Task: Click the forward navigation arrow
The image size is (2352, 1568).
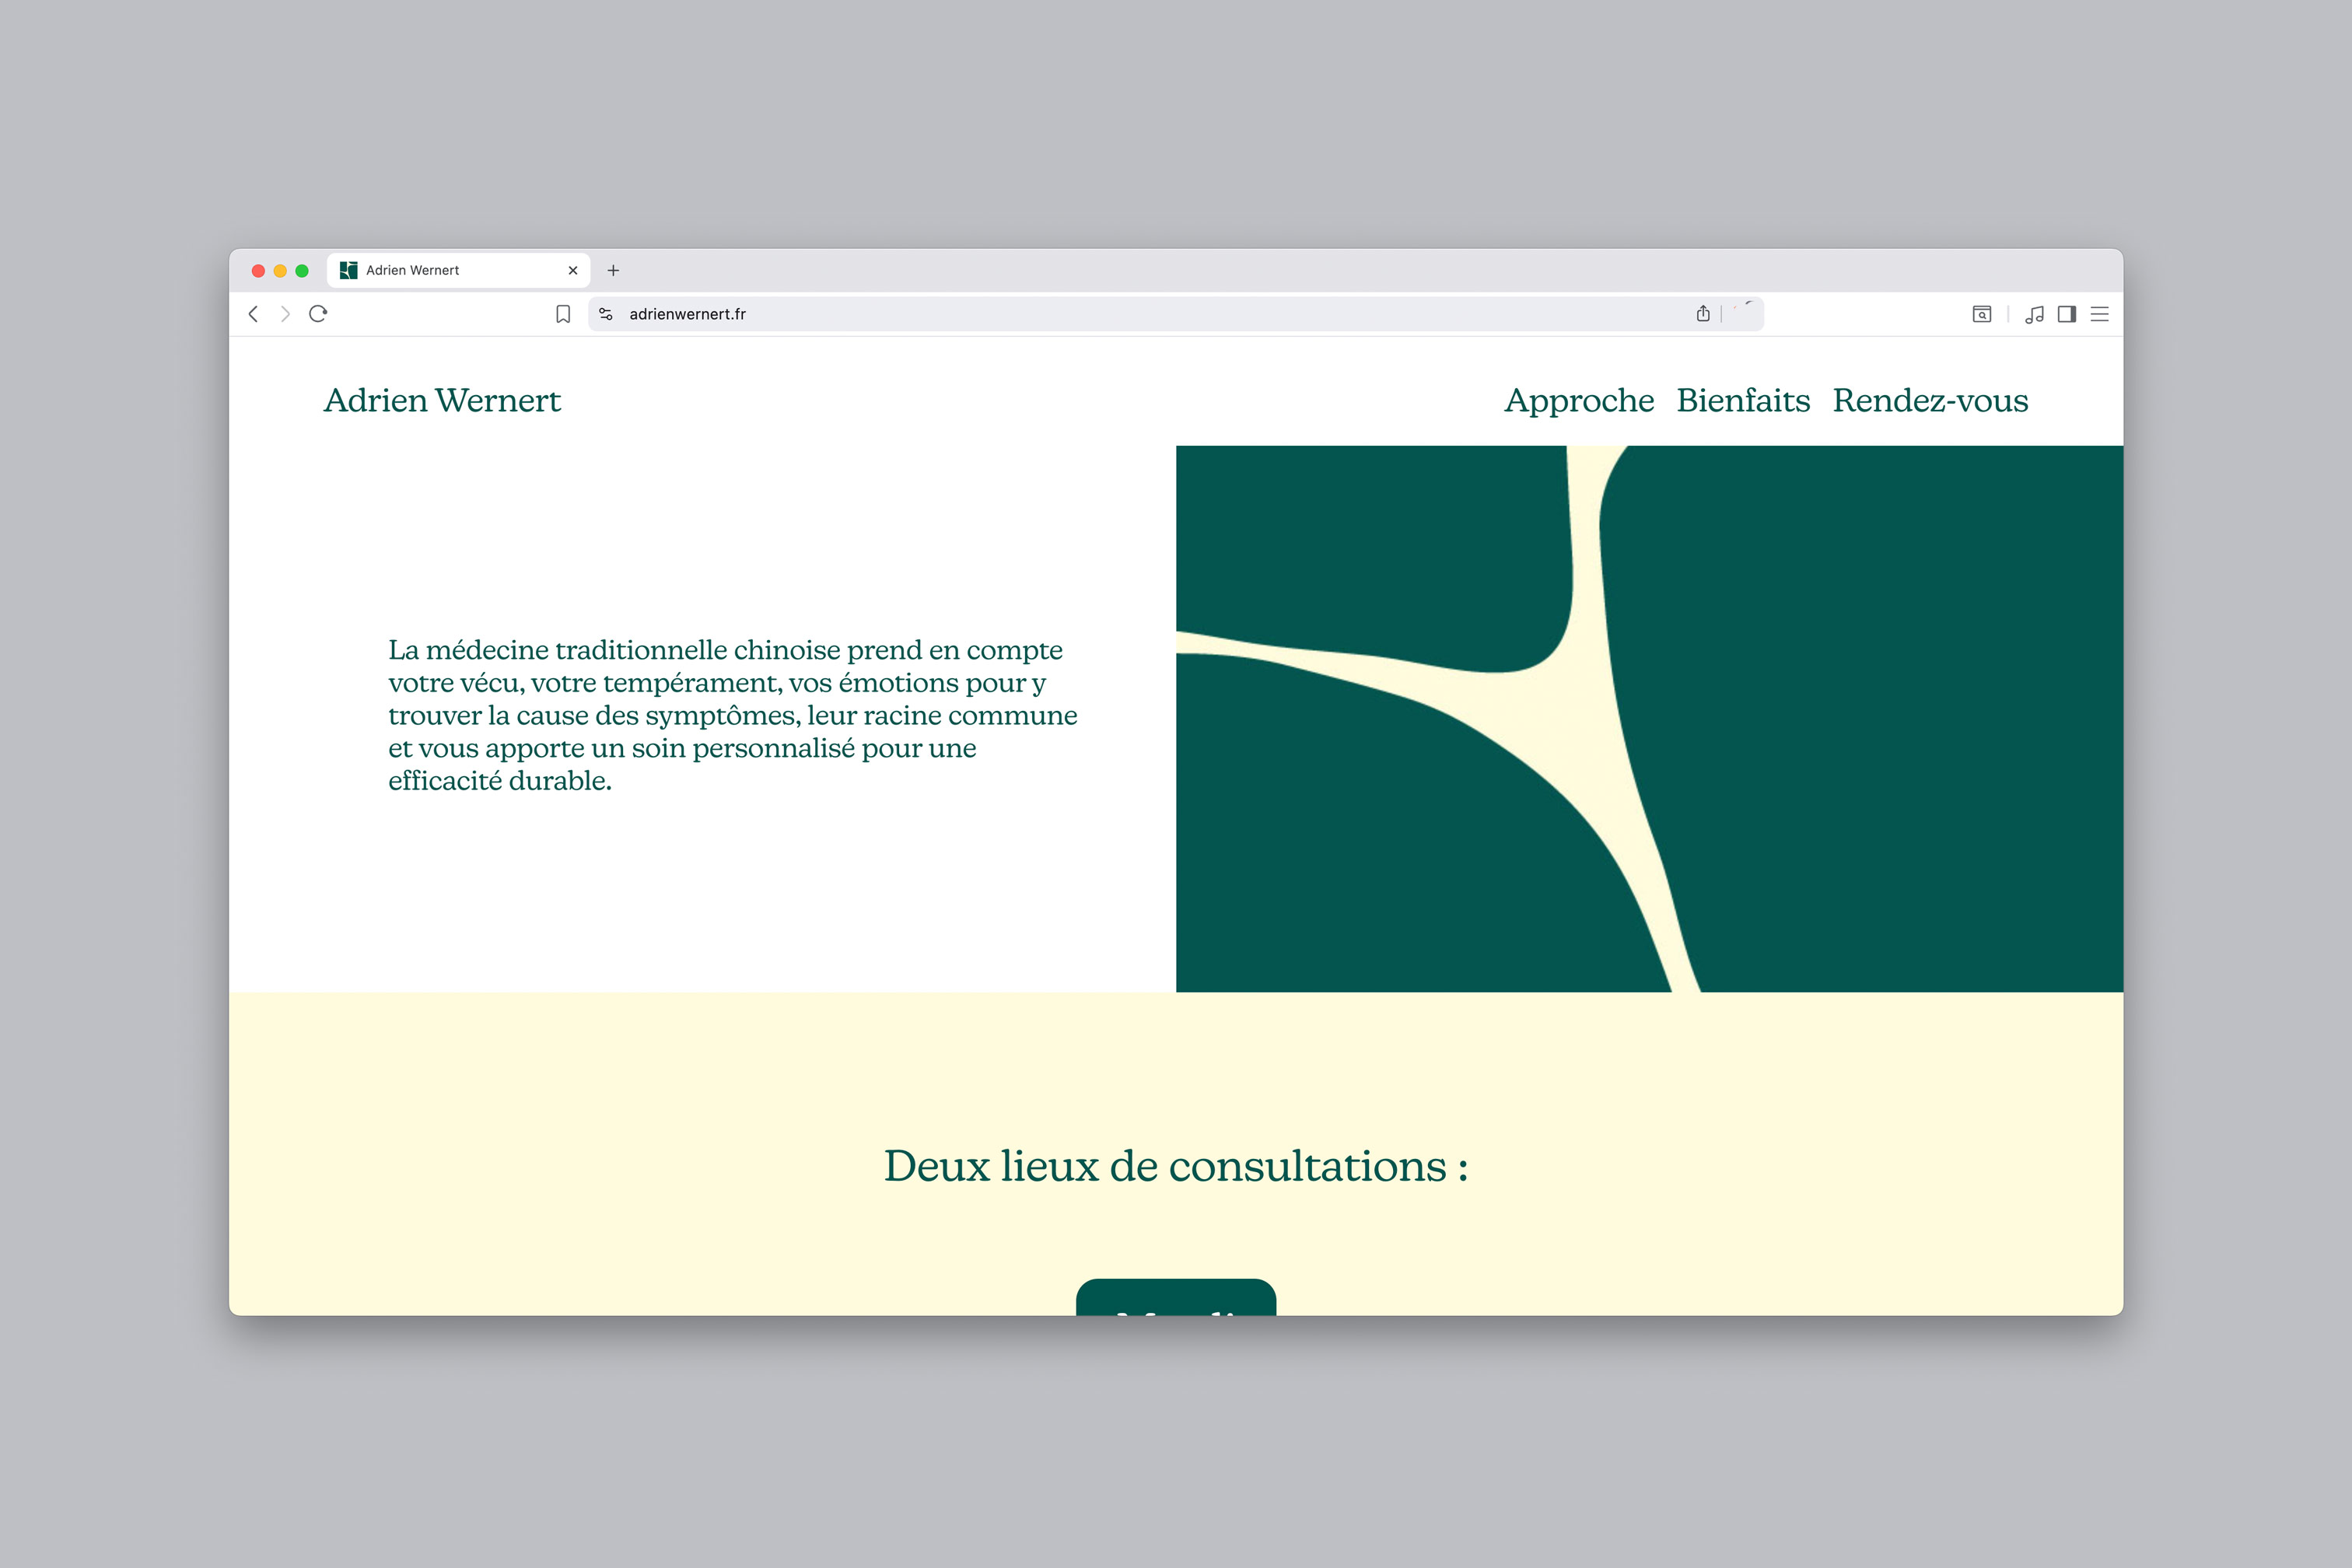Action: [x=285, y=314]
